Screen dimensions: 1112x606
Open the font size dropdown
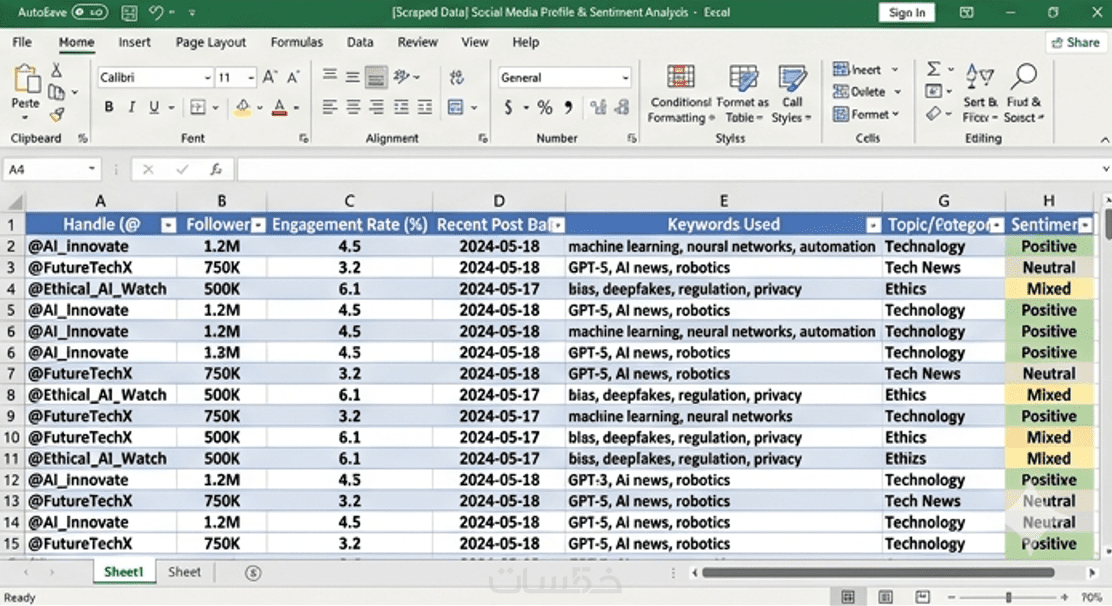click(x=251, y=77)
